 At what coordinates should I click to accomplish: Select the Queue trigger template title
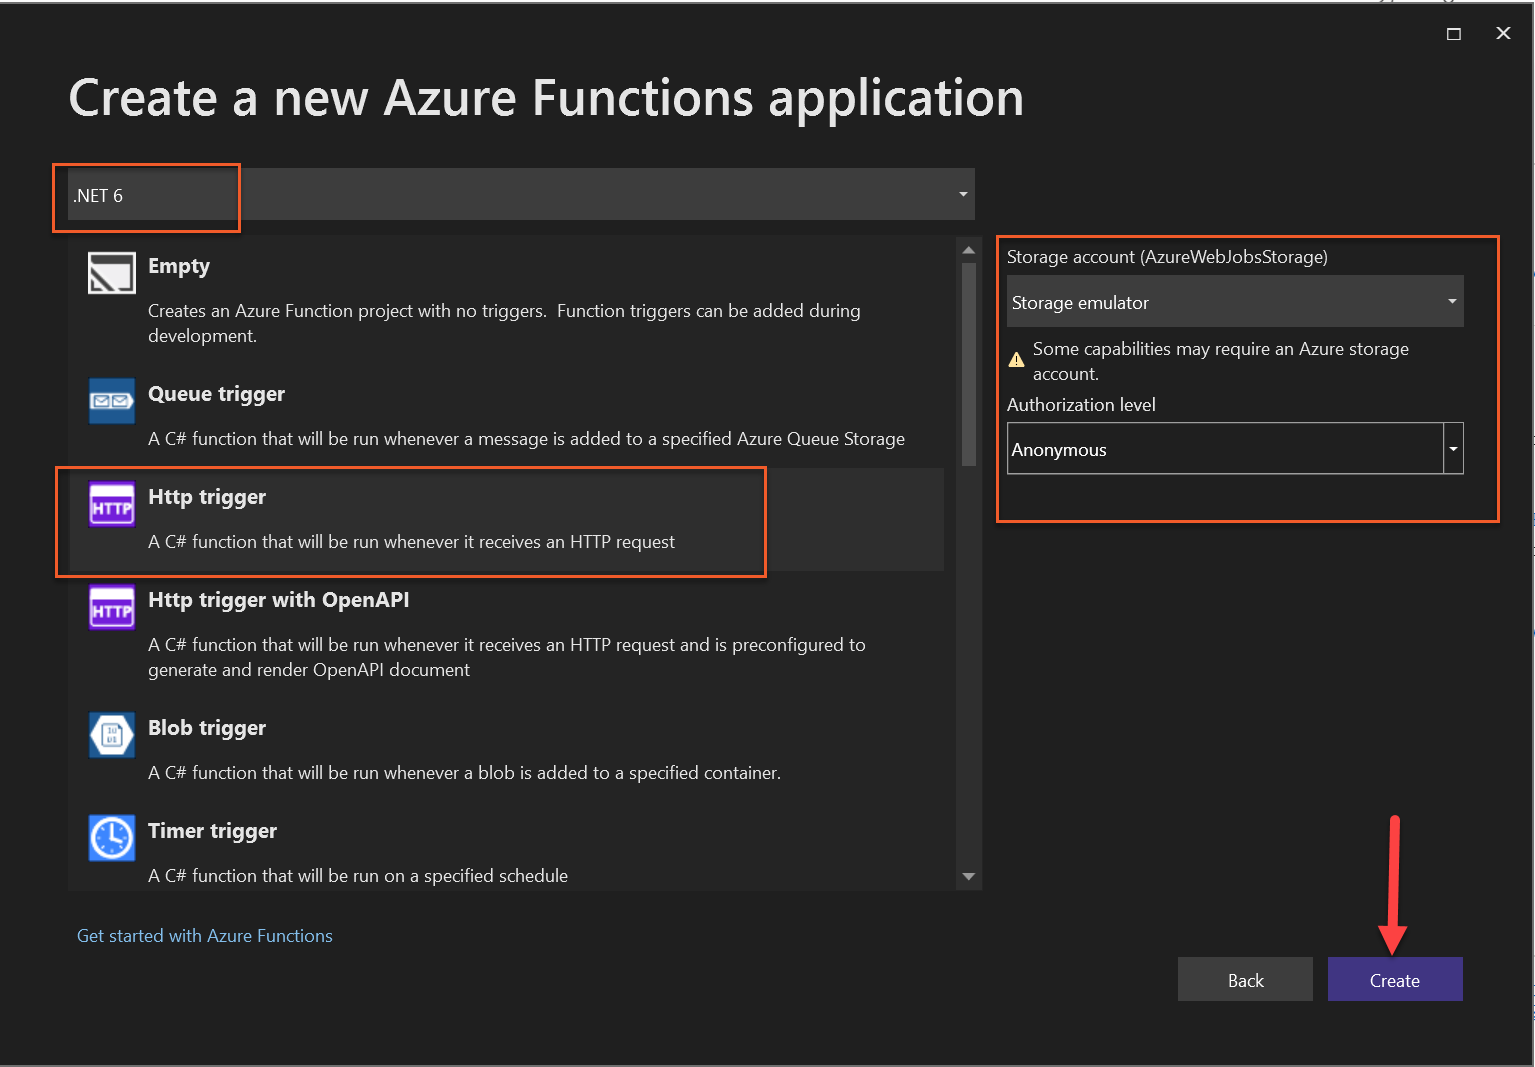pos(216,394)
